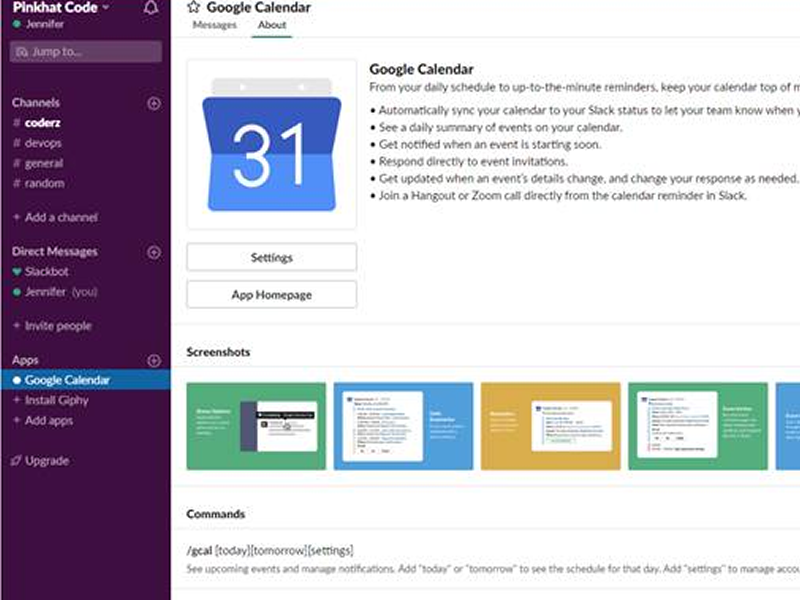Click the Jump to search field
Viewport: 800px width, 600px height.
[x=85, y=52]
